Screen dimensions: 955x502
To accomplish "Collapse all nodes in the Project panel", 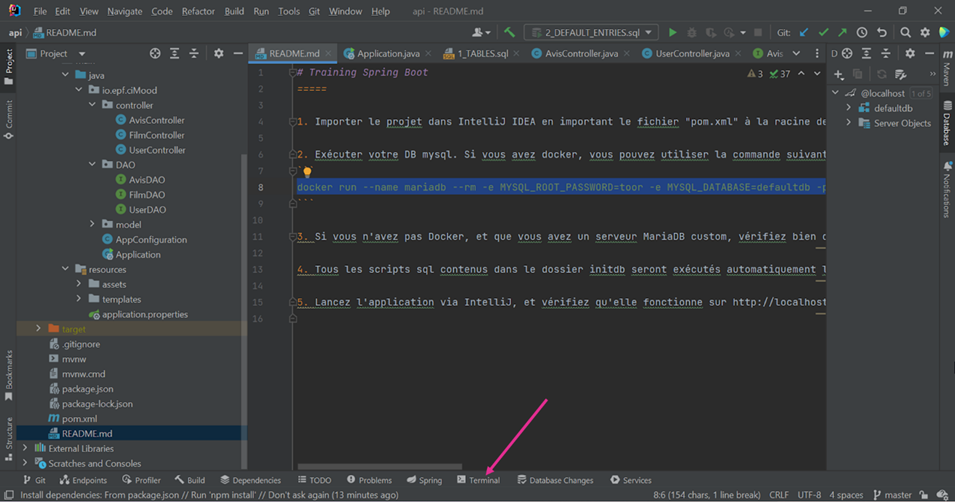I will coord(194,54).
